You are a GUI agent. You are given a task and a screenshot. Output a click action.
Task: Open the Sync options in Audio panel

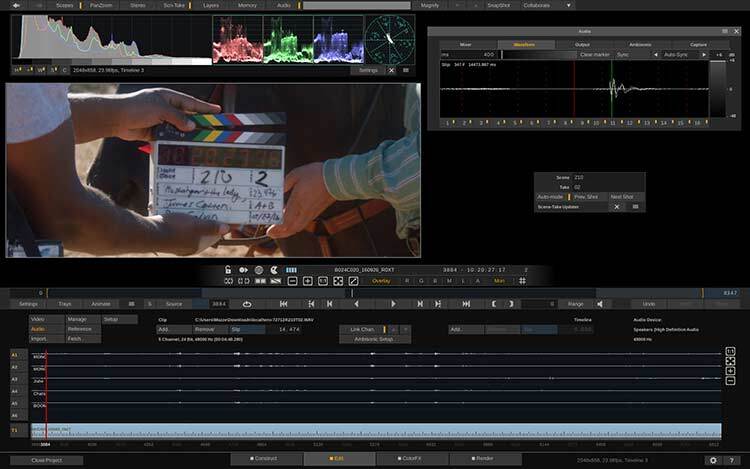point(623,54)
